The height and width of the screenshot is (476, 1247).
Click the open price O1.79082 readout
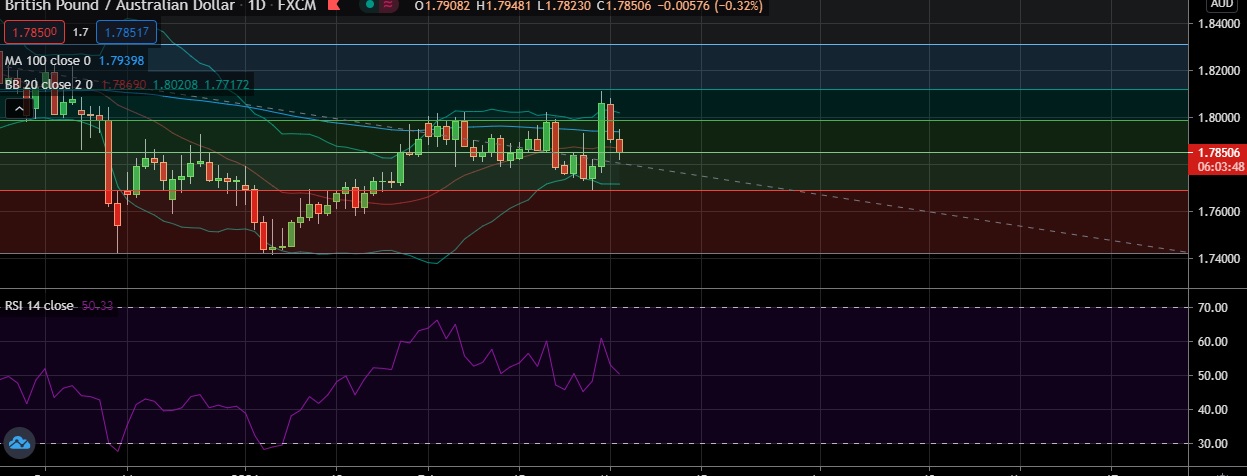[442, 5]
